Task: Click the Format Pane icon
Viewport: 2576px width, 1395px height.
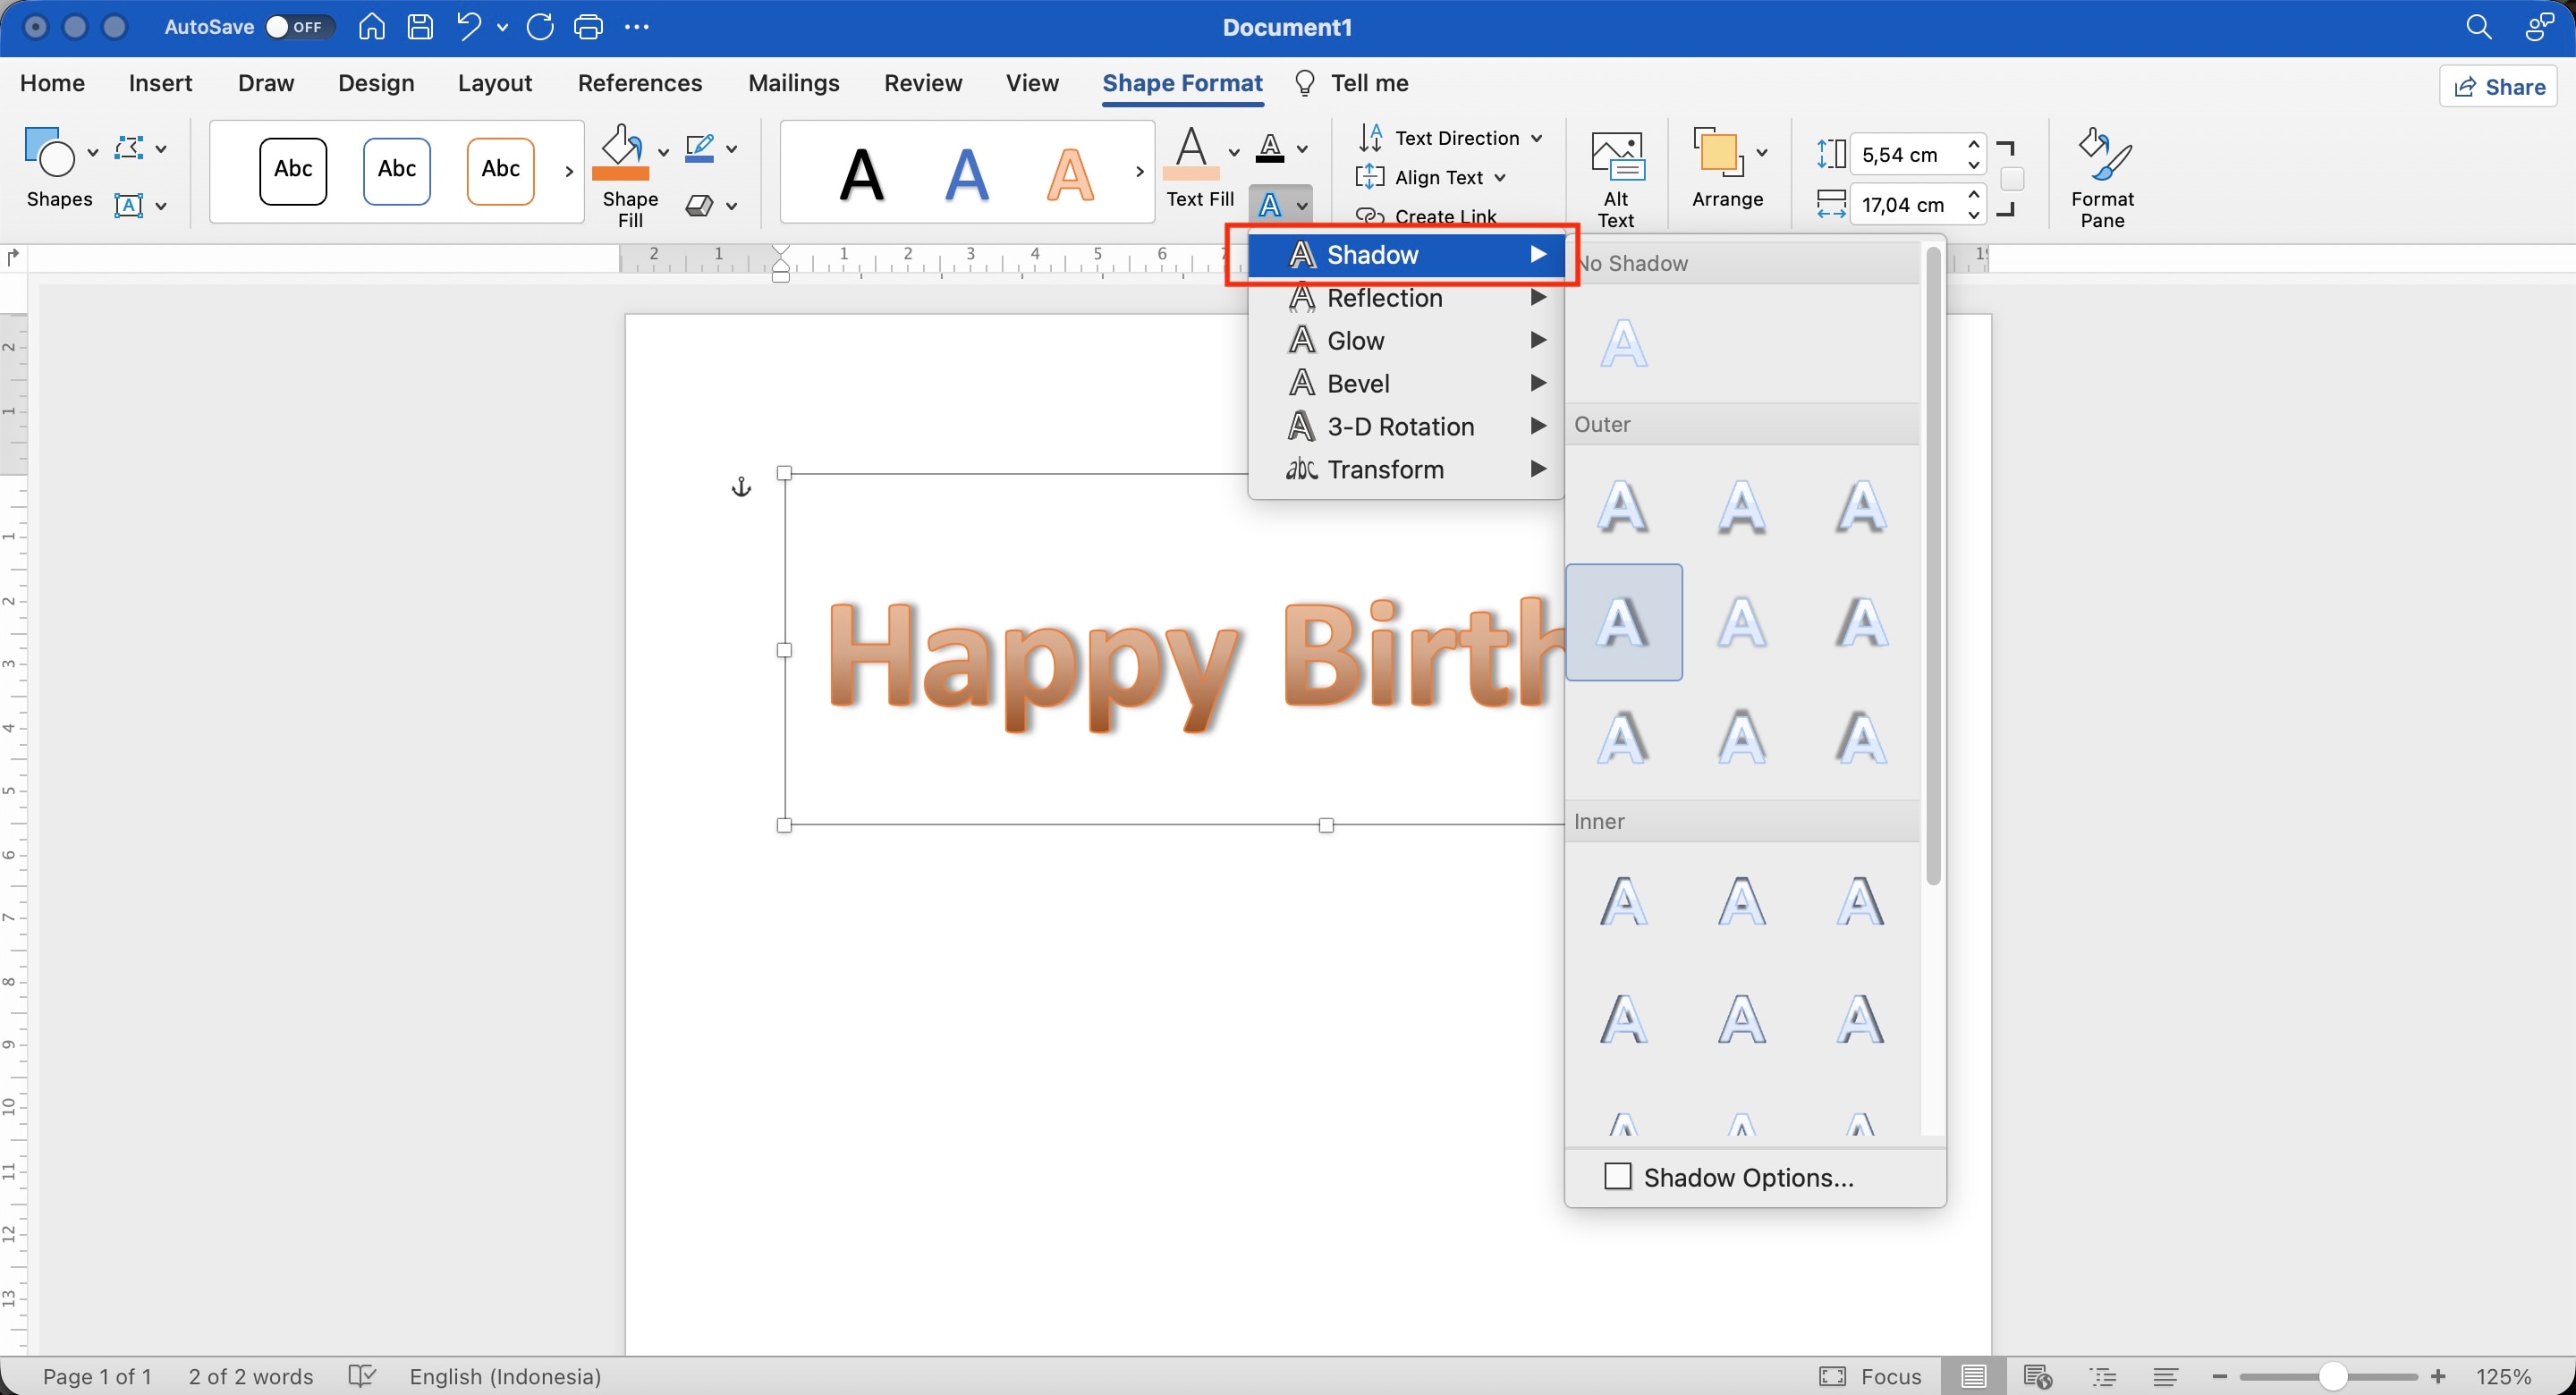Action: (2102, 178)
